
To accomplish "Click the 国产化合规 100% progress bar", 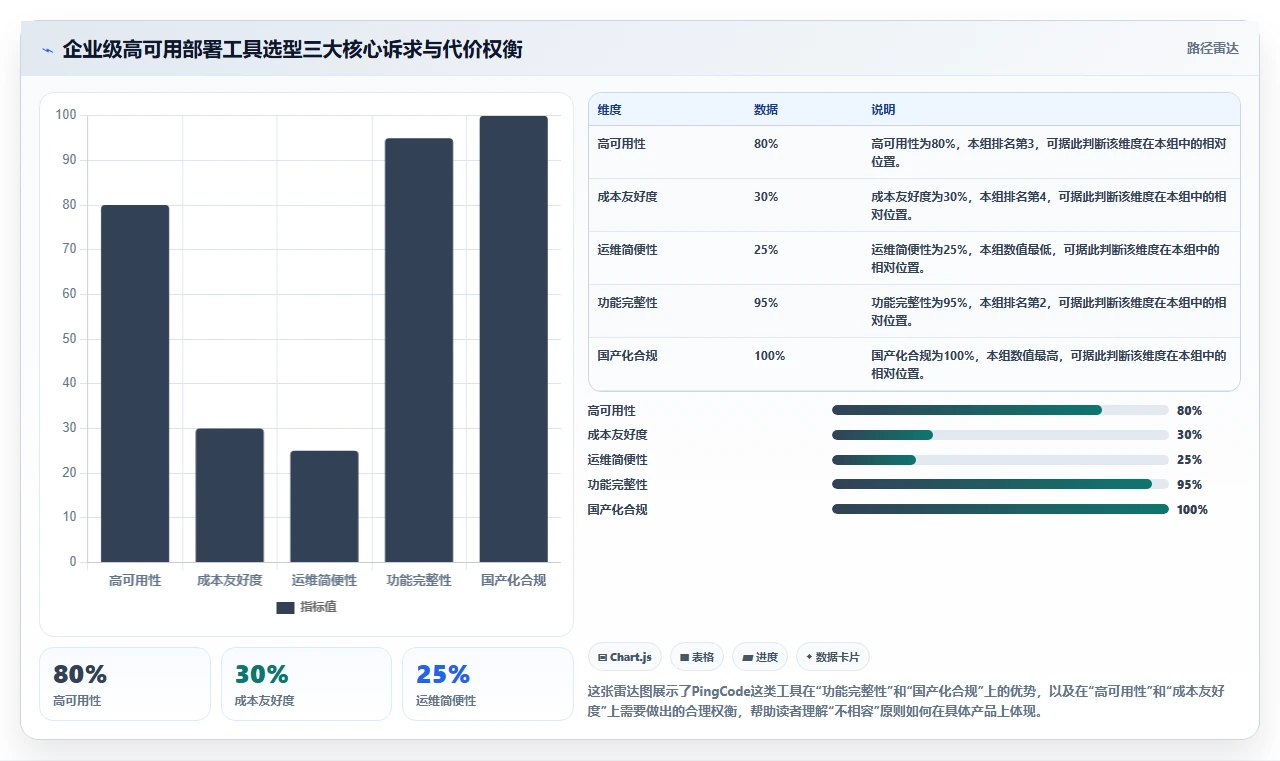I will coord(1000,510).
